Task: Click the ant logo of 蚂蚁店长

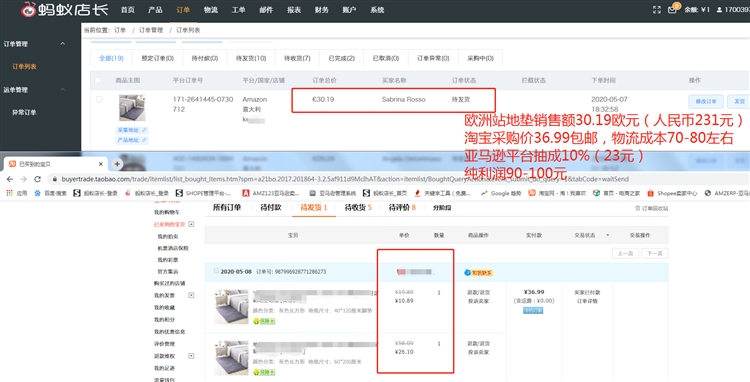Action: pyautogui.click(x=29, y=9)
